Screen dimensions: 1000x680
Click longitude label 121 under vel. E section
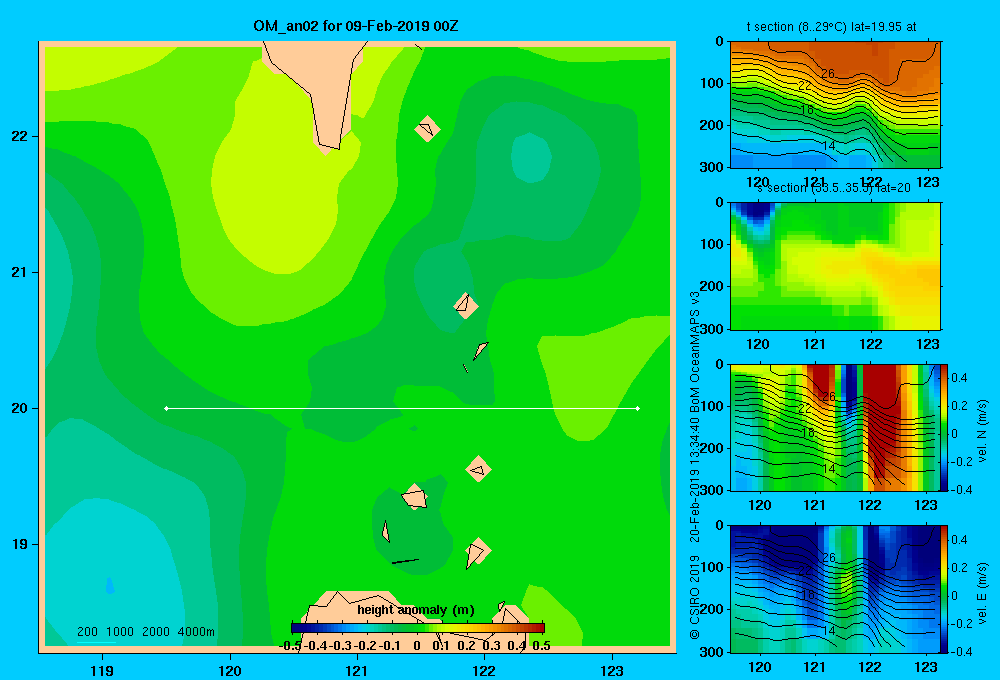[814, 667]
